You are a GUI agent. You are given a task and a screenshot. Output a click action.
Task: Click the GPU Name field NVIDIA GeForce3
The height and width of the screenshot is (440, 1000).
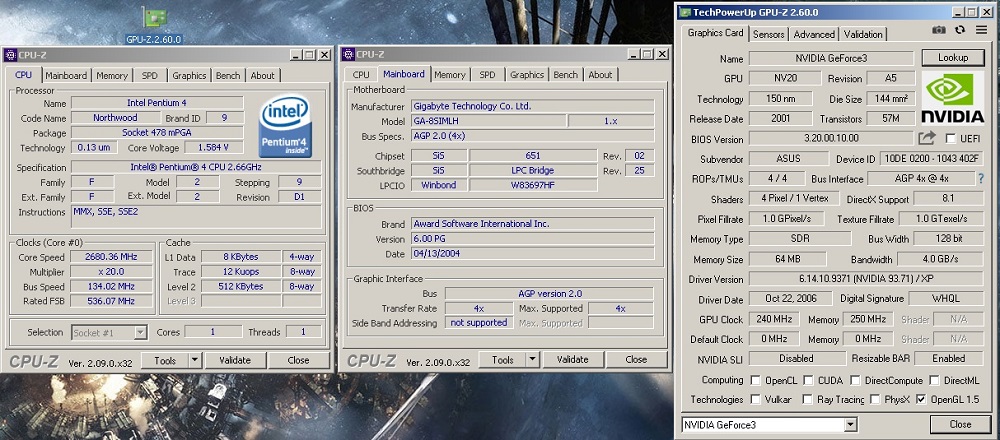pos(831,58)
